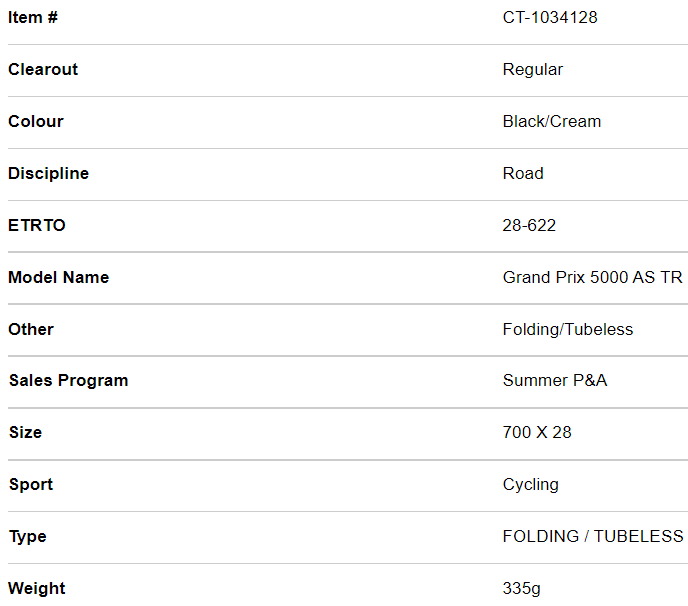
Task: Click the Colour label
Action: coord(36,121)
